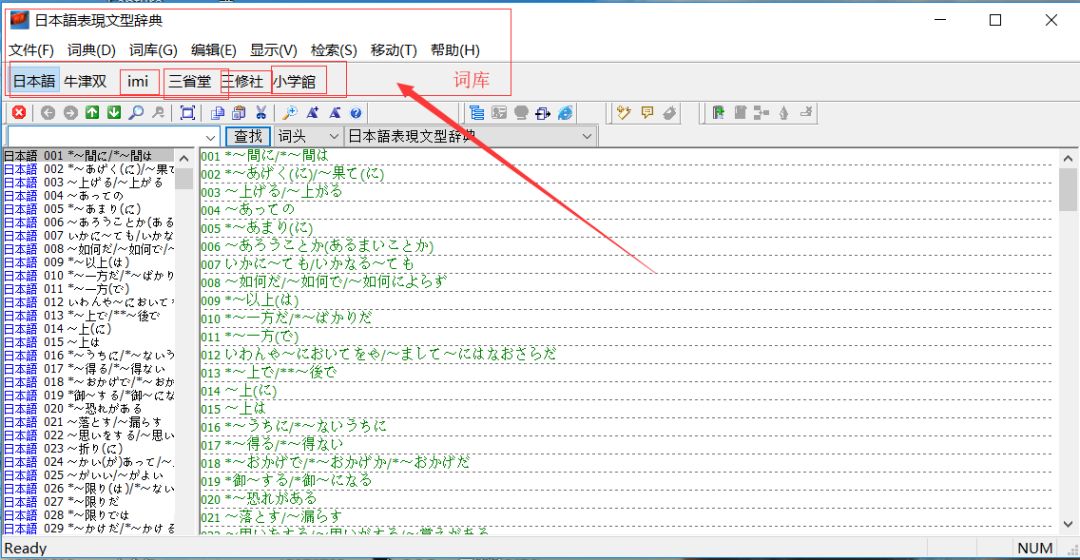1080x560 pixels.
Task: Click the blue question mark help icon
Action: [356, 113]
